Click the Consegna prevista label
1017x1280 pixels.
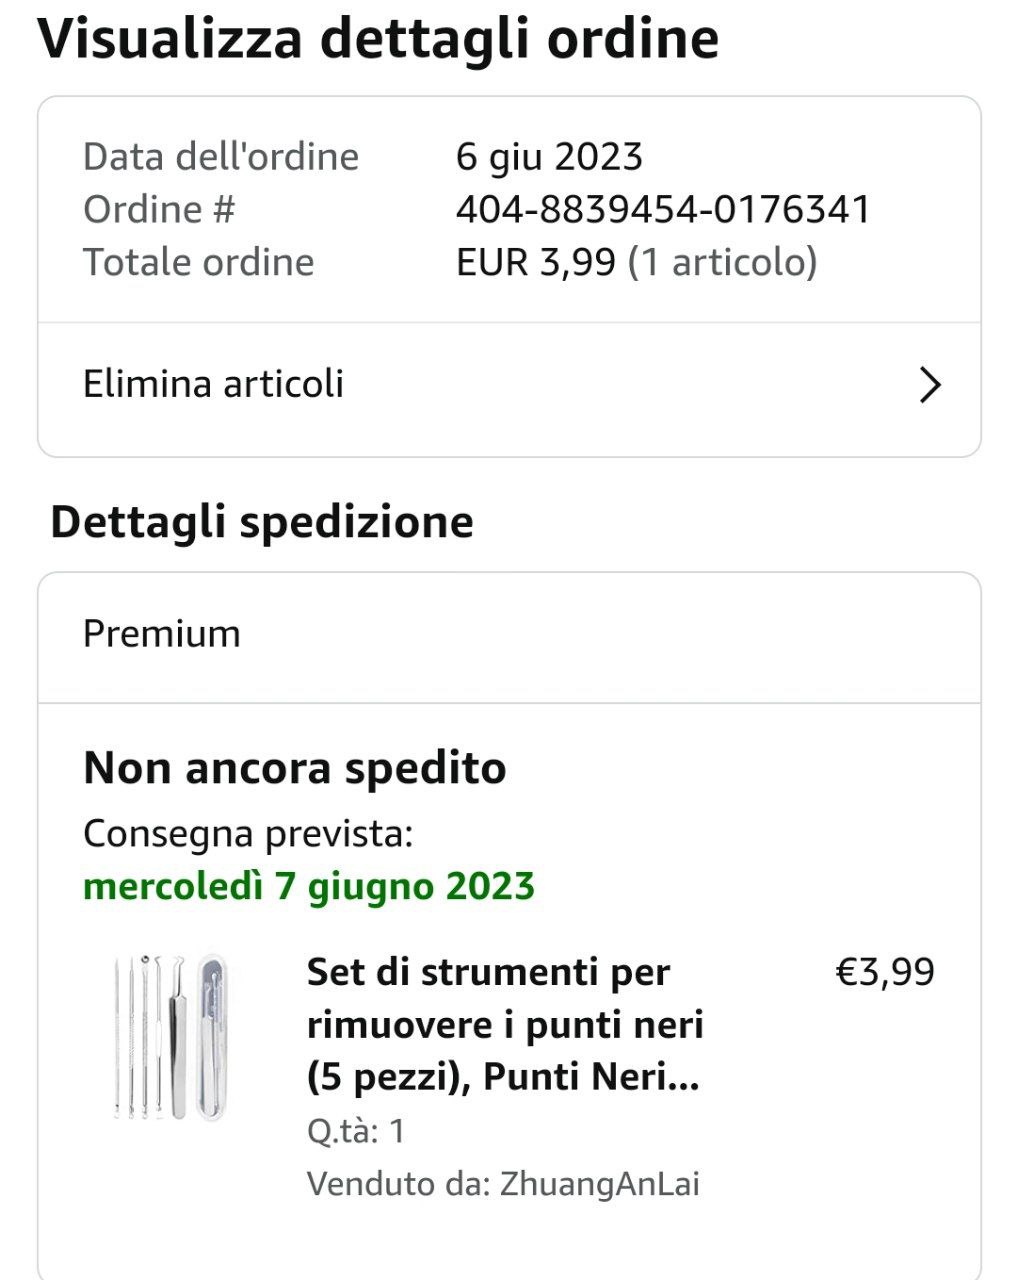pos(248,833)
